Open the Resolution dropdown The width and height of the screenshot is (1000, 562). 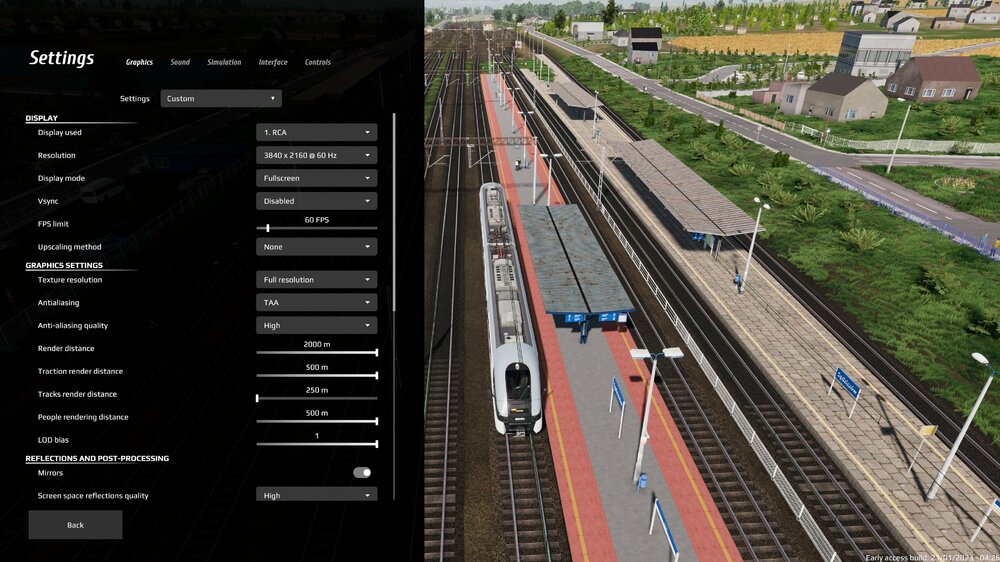point(316,155)
